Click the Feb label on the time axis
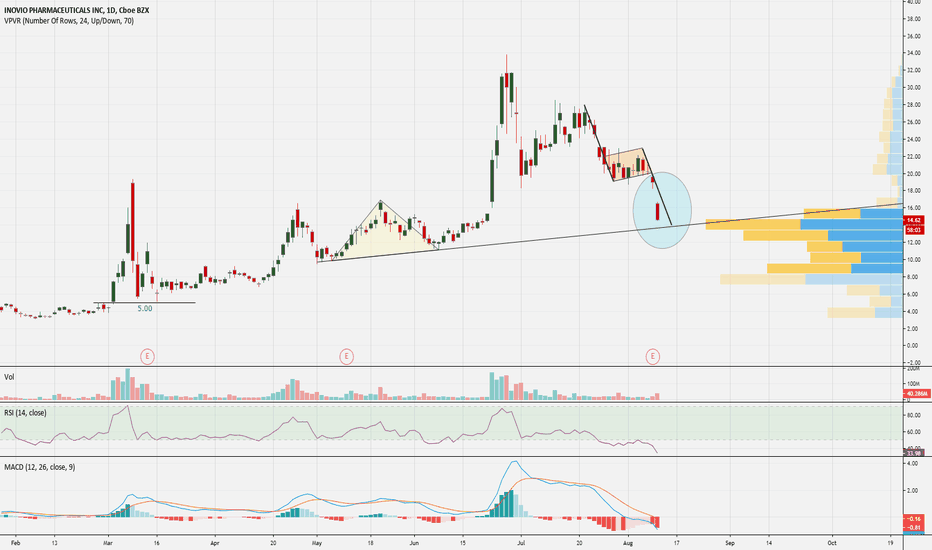The width and height of the screenshot is (932, 550). click(15, 543)
